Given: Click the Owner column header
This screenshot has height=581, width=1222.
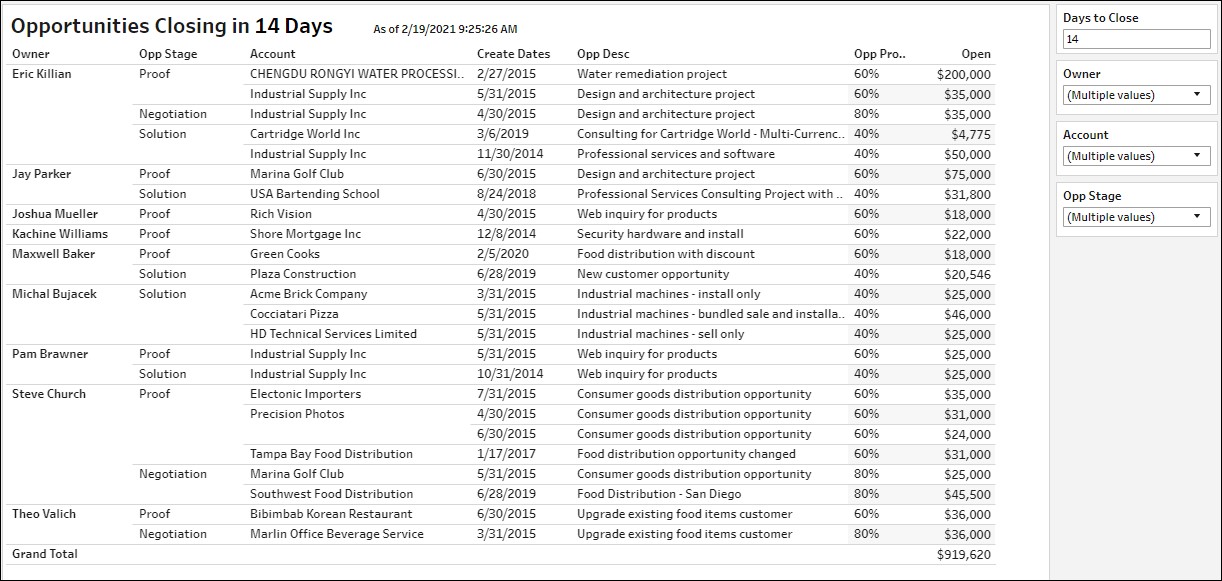Looking at the screenshot, I should (31, 54).
